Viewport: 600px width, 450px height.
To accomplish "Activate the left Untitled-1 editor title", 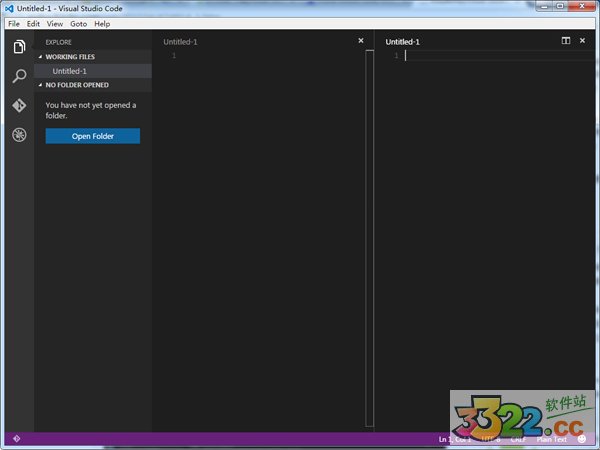I will click(x=180, y=42).
